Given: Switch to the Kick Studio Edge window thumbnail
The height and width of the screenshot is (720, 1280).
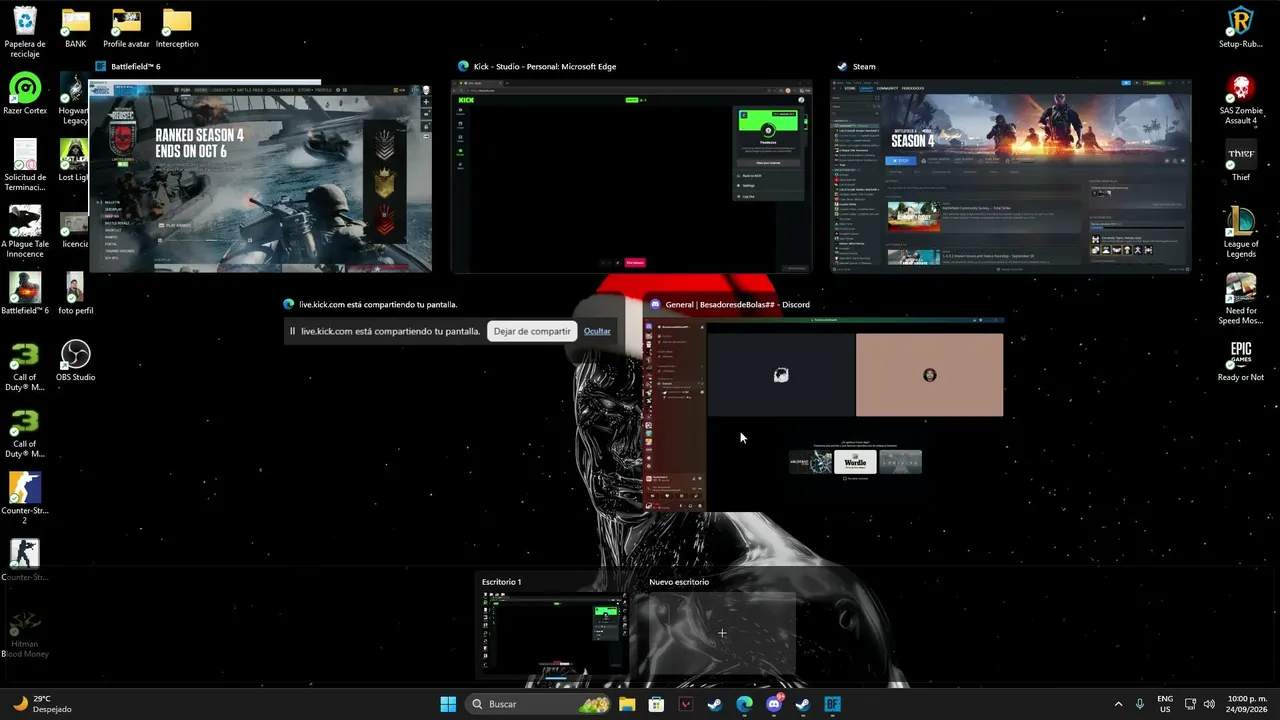Looking at the screenshot, I should pos(631,177).
